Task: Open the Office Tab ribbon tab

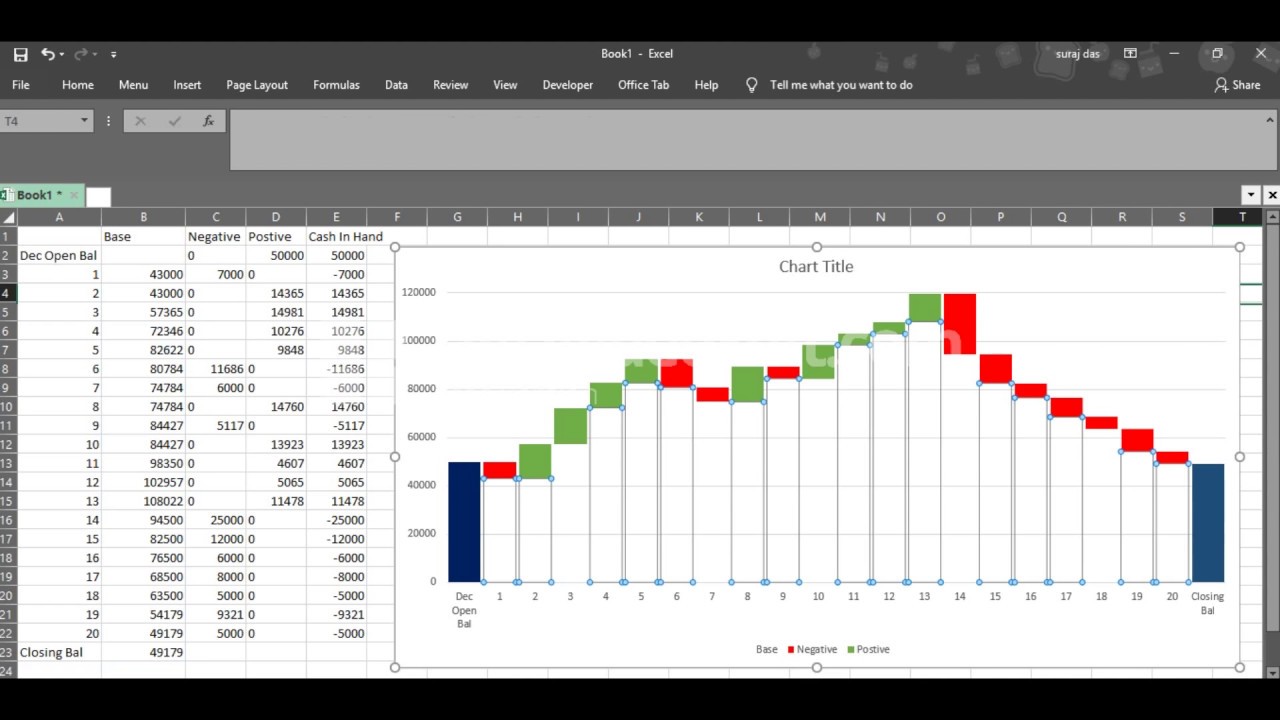Action: point(643,85)
